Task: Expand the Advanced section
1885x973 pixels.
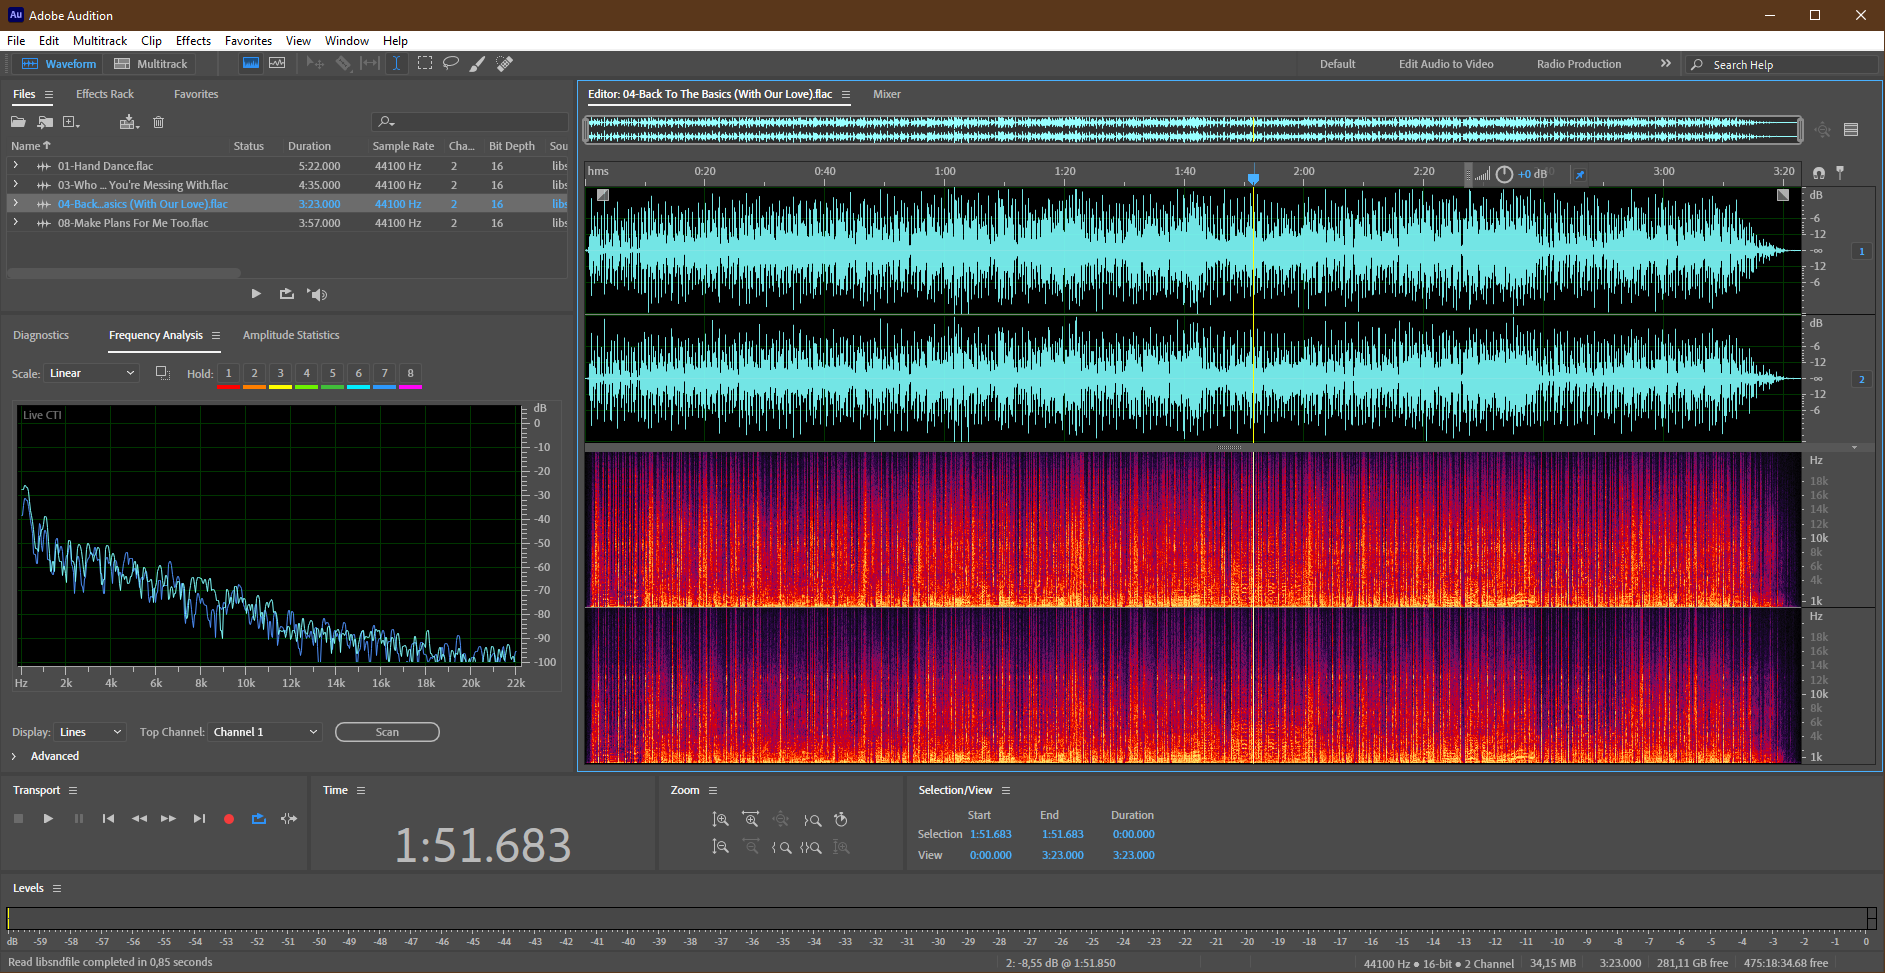Action: point(14,756)
